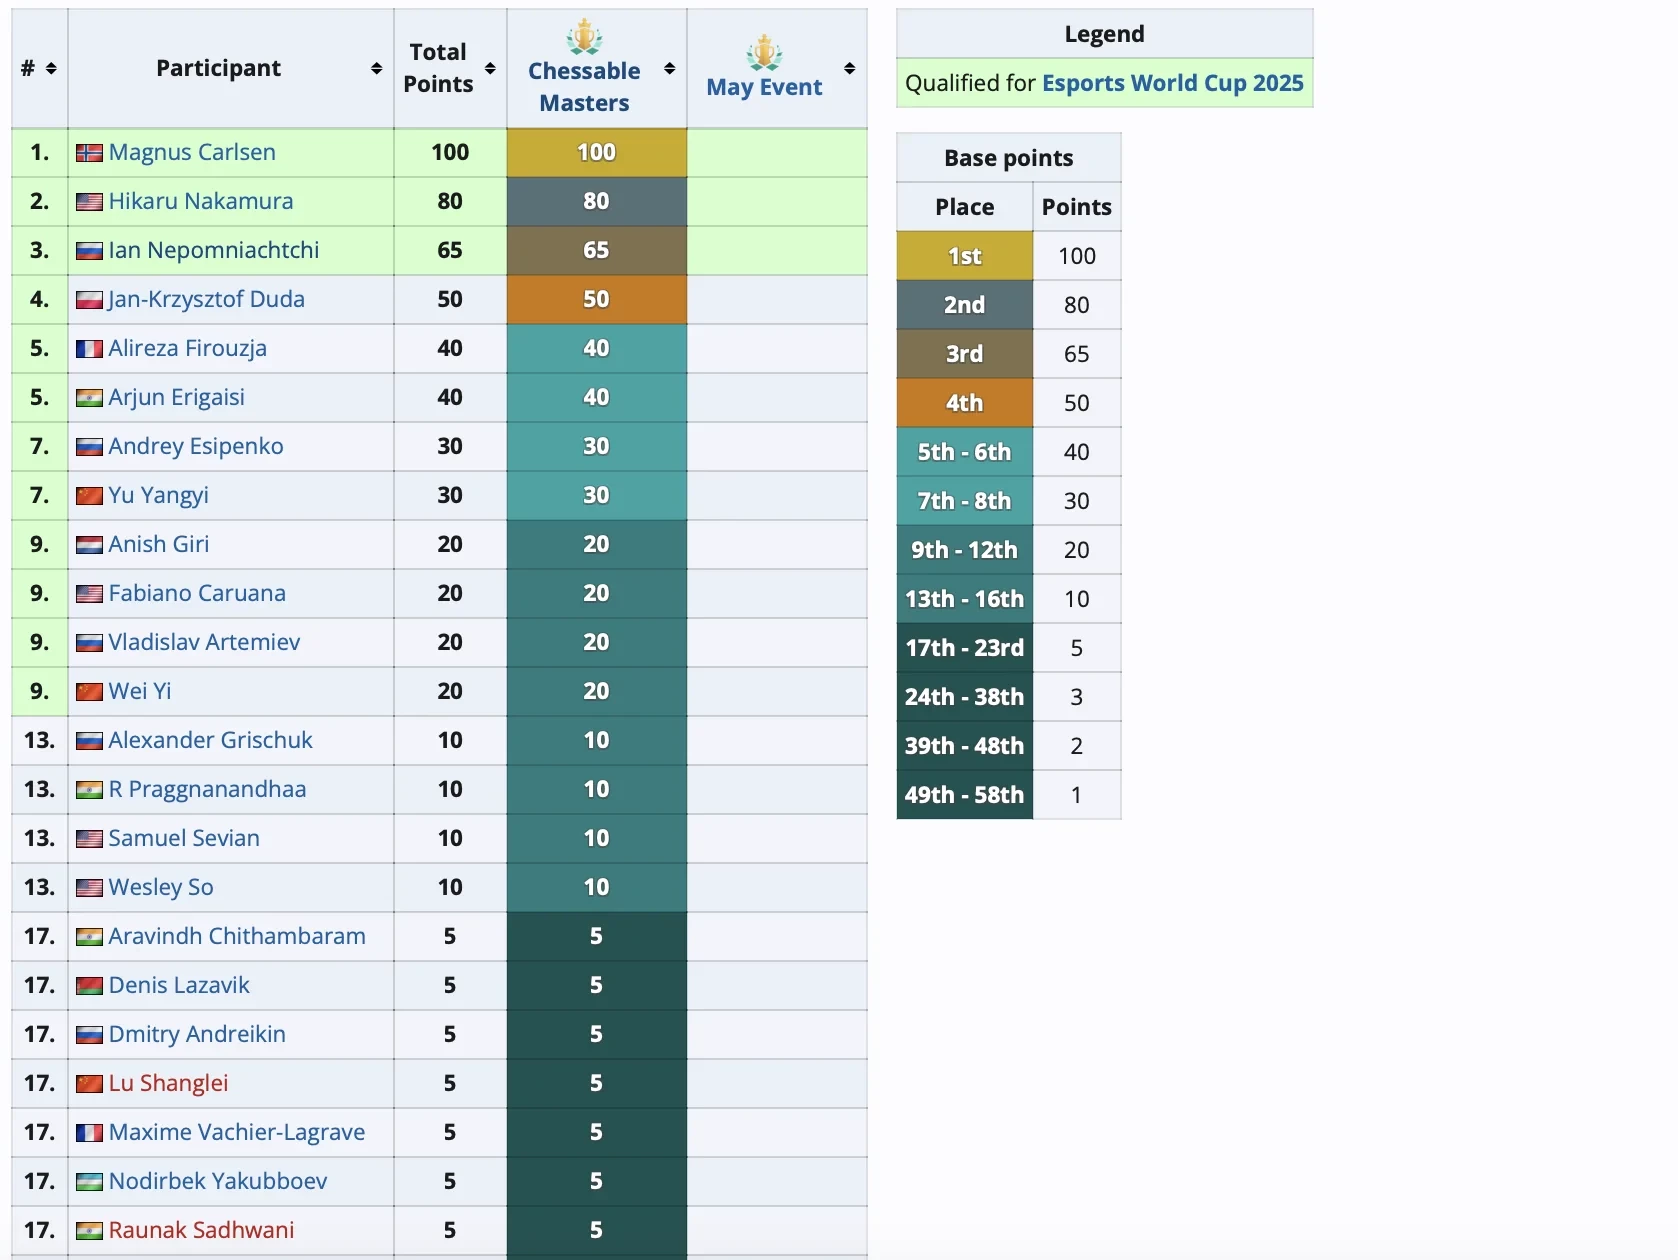Screen dimensions: 1678x1260
Task: Click Alireza Firouzja's 40 points cell
Action: [596, 348]
